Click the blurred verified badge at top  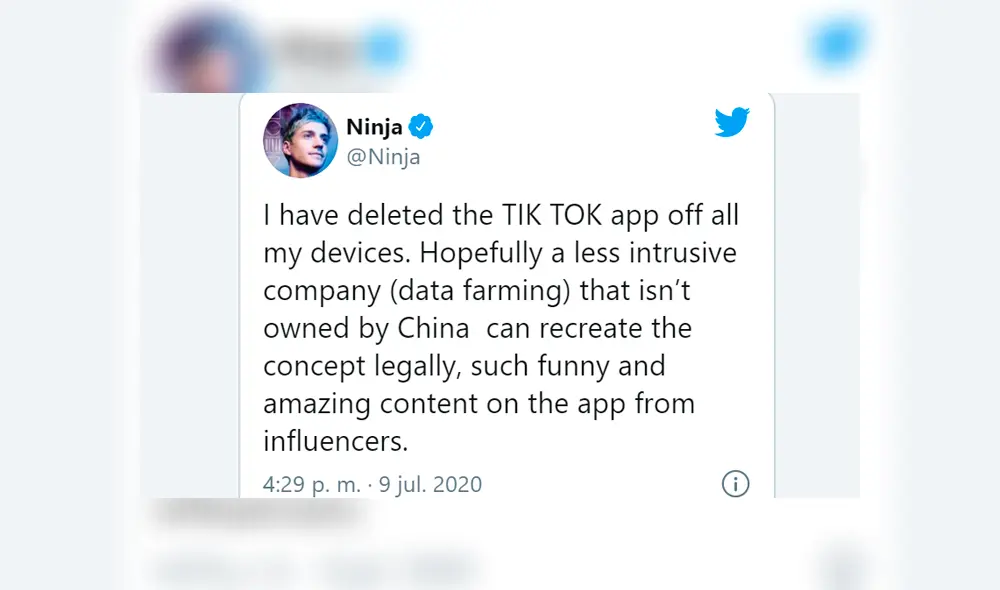coord(385,48)
